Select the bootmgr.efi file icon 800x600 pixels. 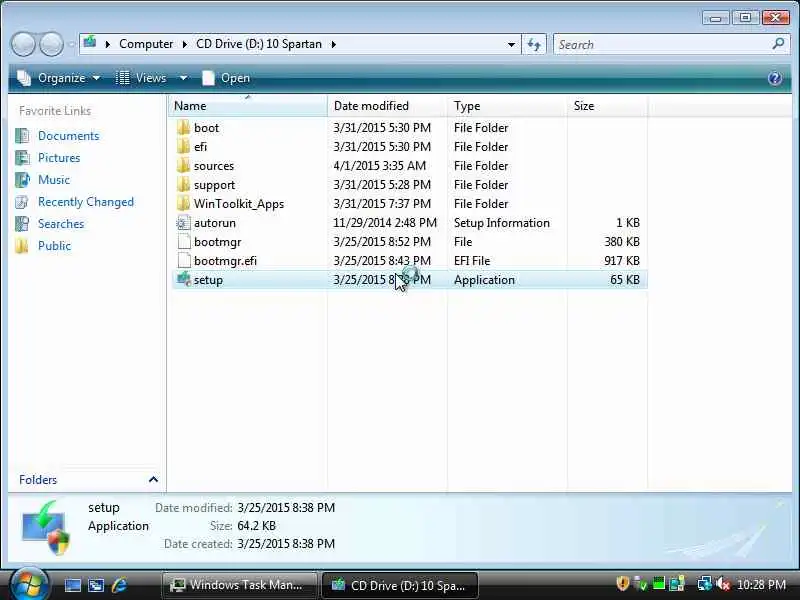coord(184,261)
